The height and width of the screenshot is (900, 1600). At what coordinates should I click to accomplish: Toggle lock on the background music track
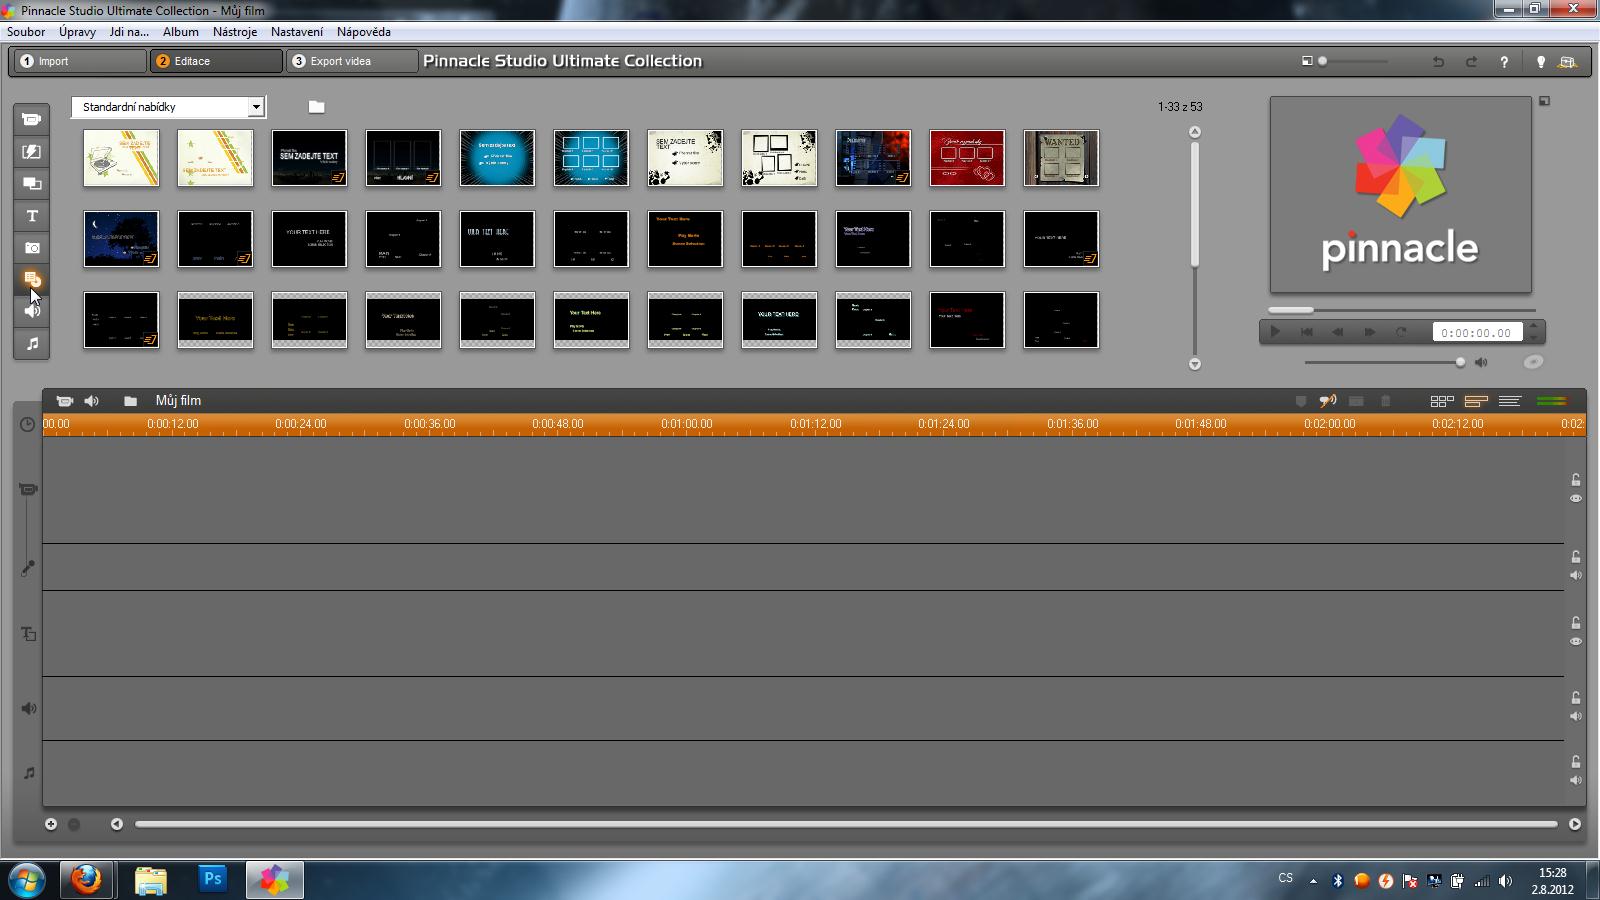click(x=1575, y=762)
